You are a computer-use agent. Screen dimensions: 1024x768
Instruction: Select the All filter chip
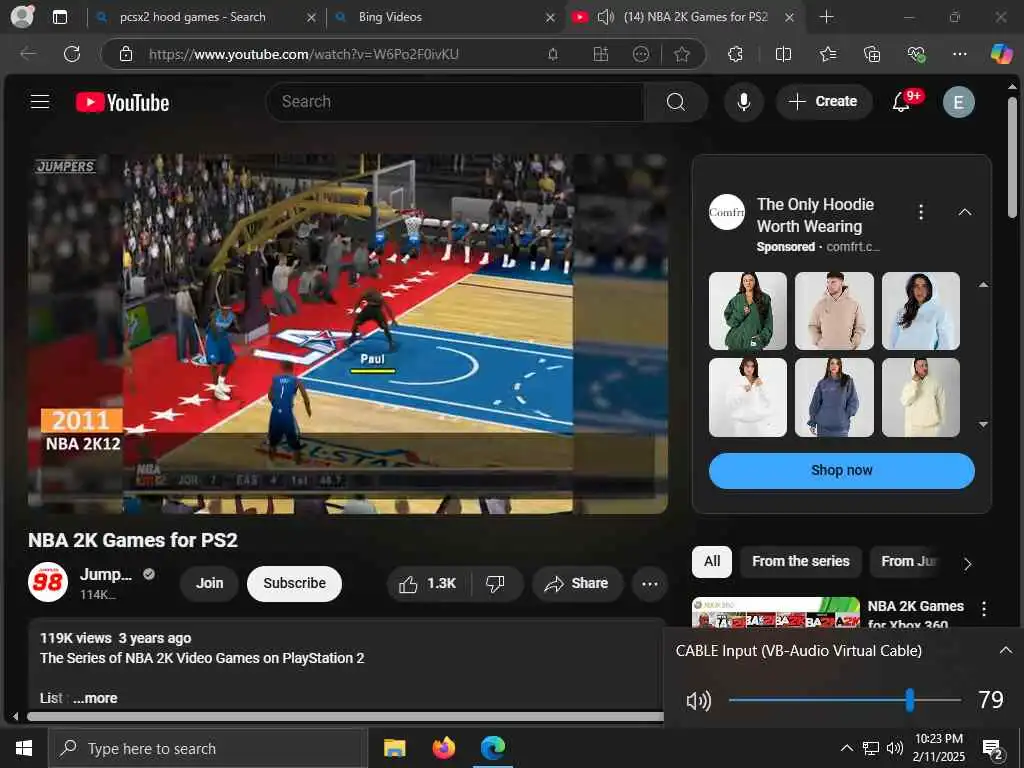(x=712, y=562)
